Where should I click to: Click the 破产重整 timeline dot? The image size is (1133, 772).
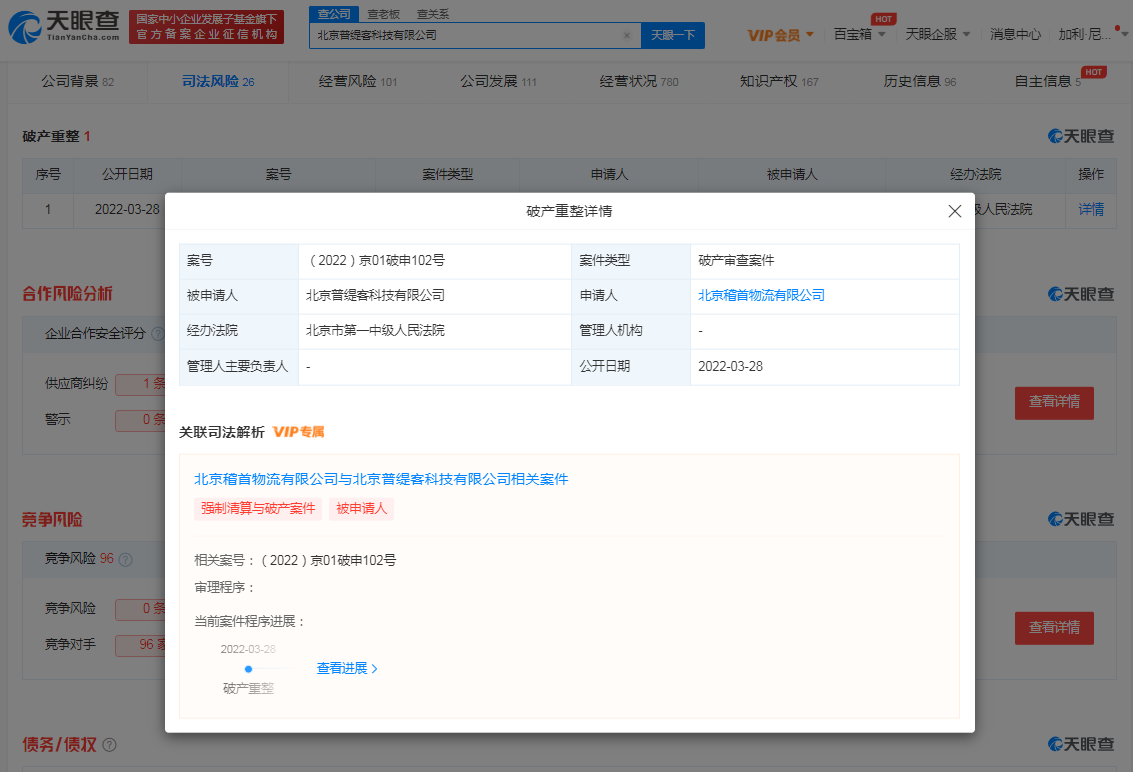(x=249, y=669)
